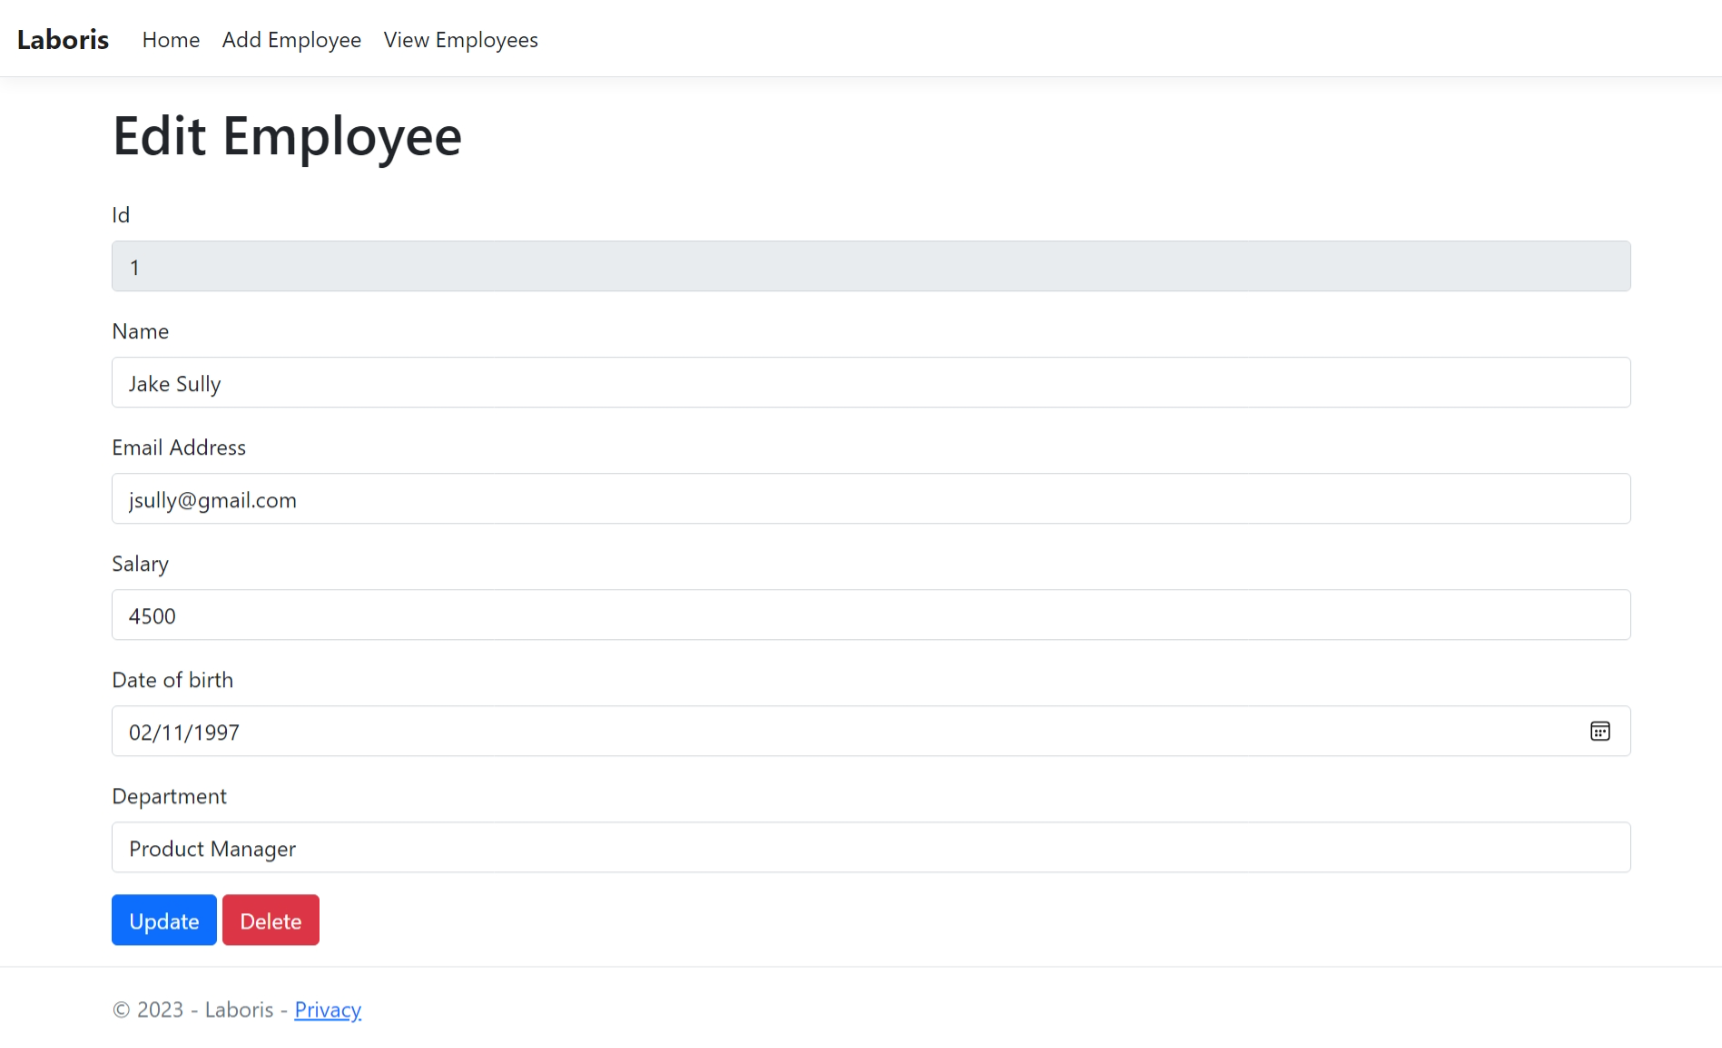The width and height of the screenshot is (1722, 1048).
Task: Go to the Add Employee page
Action: point(291,40)
